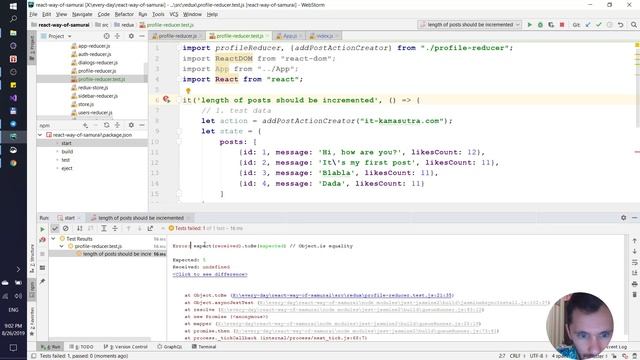640x360 pixels.
Task: Open the Windows Start button
Action: pos(13,6)
